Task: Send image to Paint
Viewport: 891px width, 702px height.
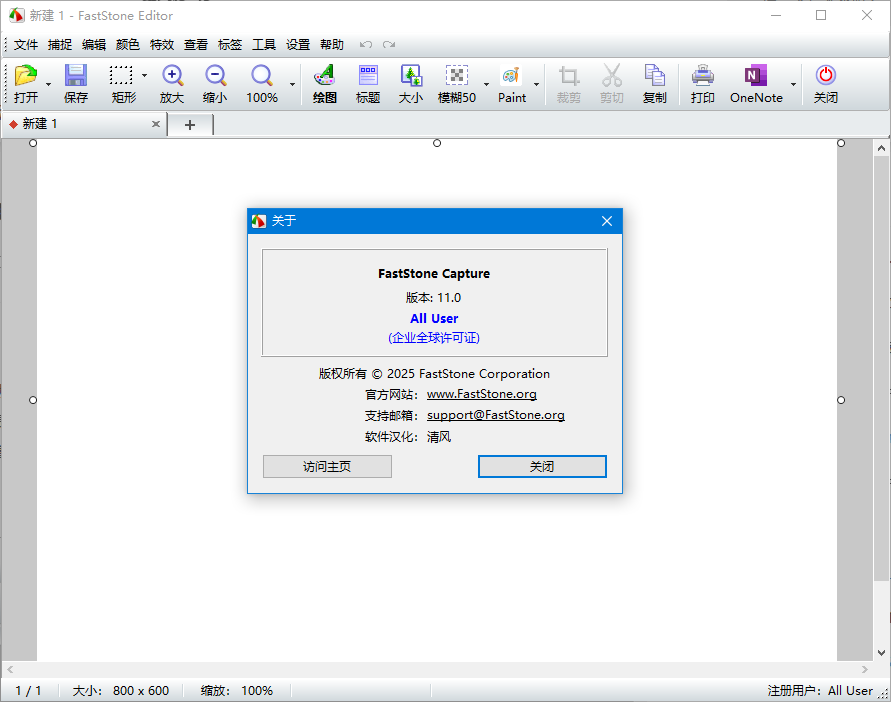Action: 511,76
